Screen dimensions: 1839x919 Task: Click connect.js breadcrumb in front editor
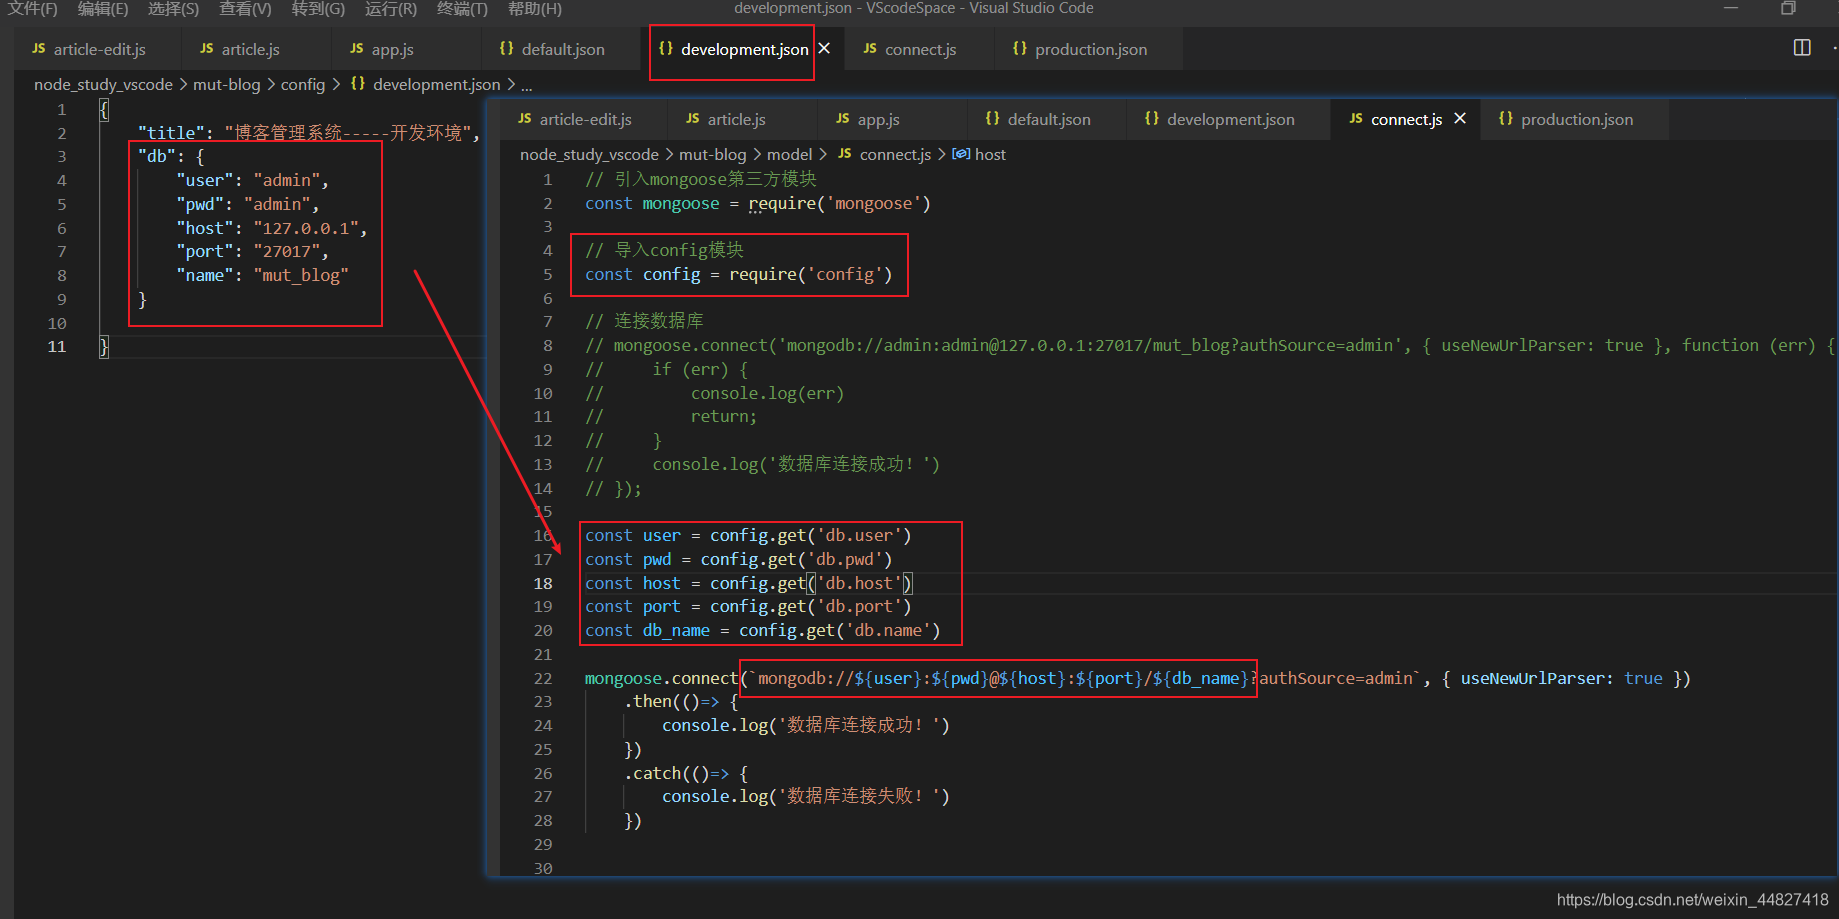[x=895, y=155]
